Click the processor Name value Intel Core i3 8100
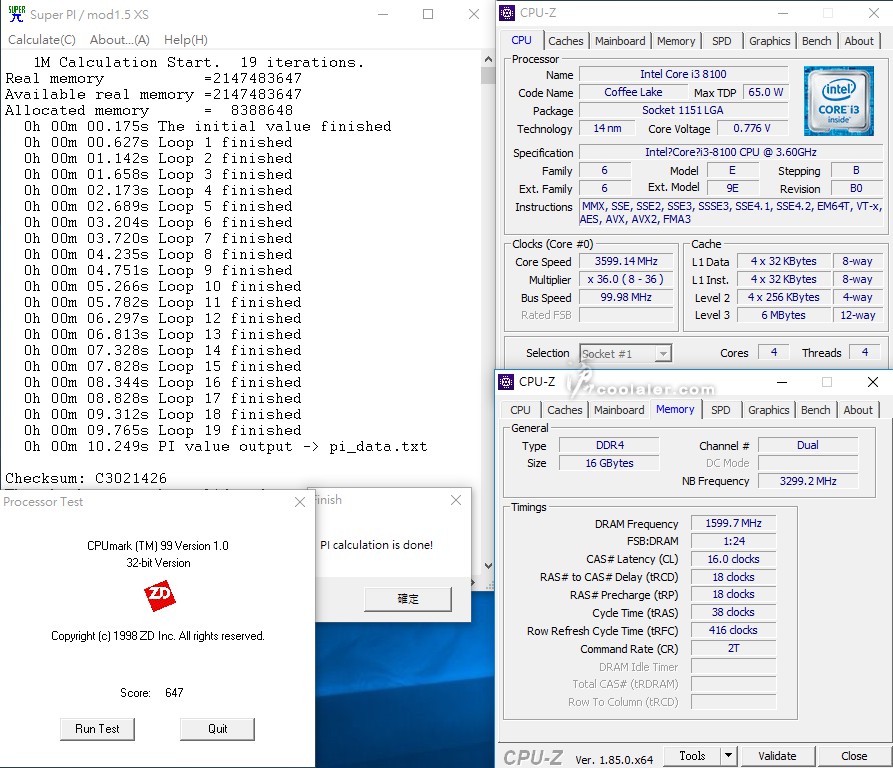This screenshot has width=893, height=768. click(683, 74)
